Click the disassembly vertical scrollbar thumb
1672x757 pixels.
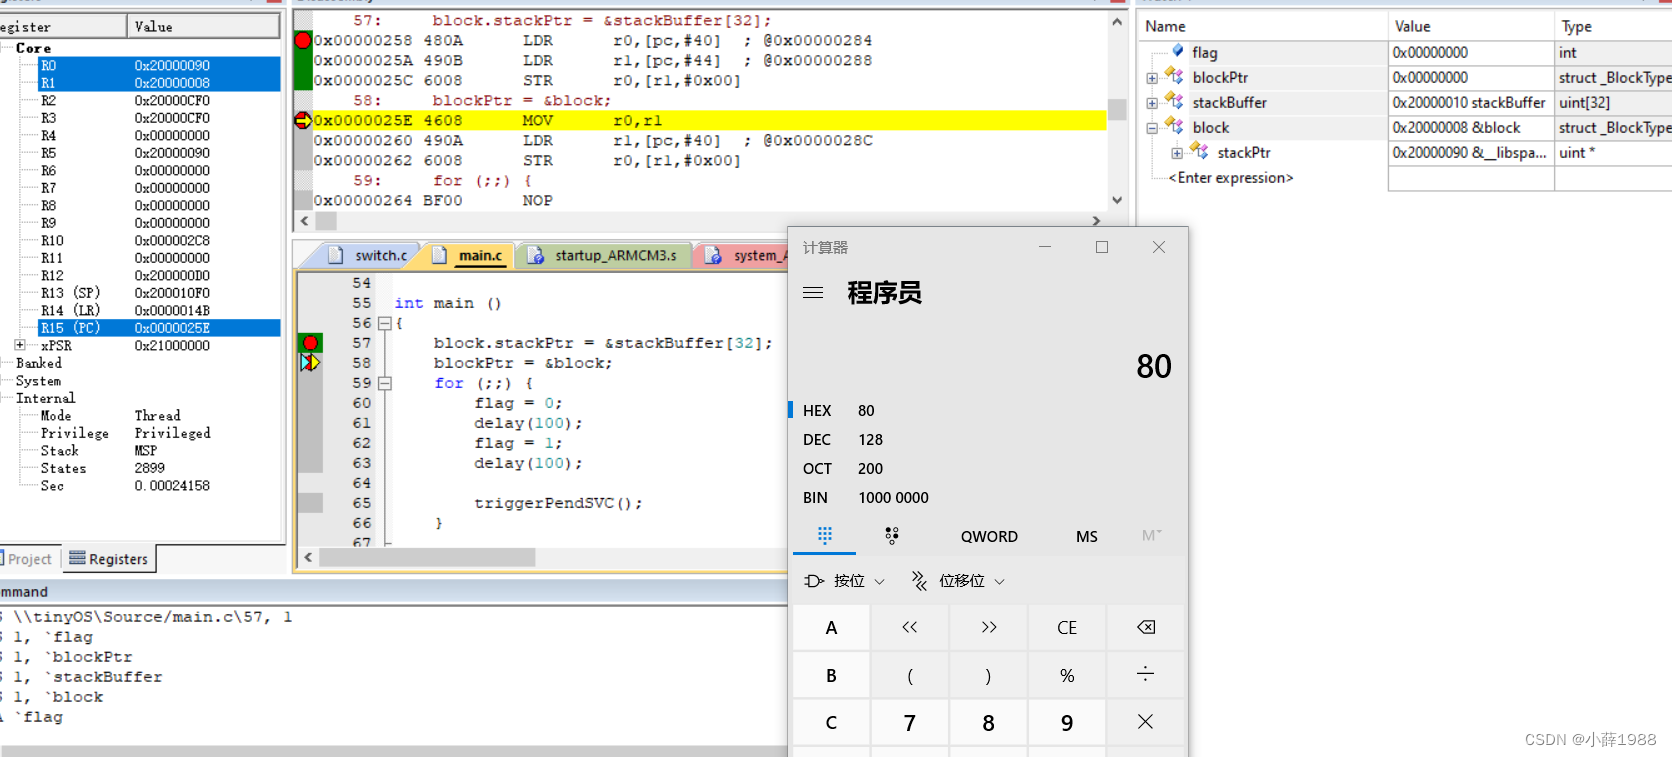[1117, 109]
